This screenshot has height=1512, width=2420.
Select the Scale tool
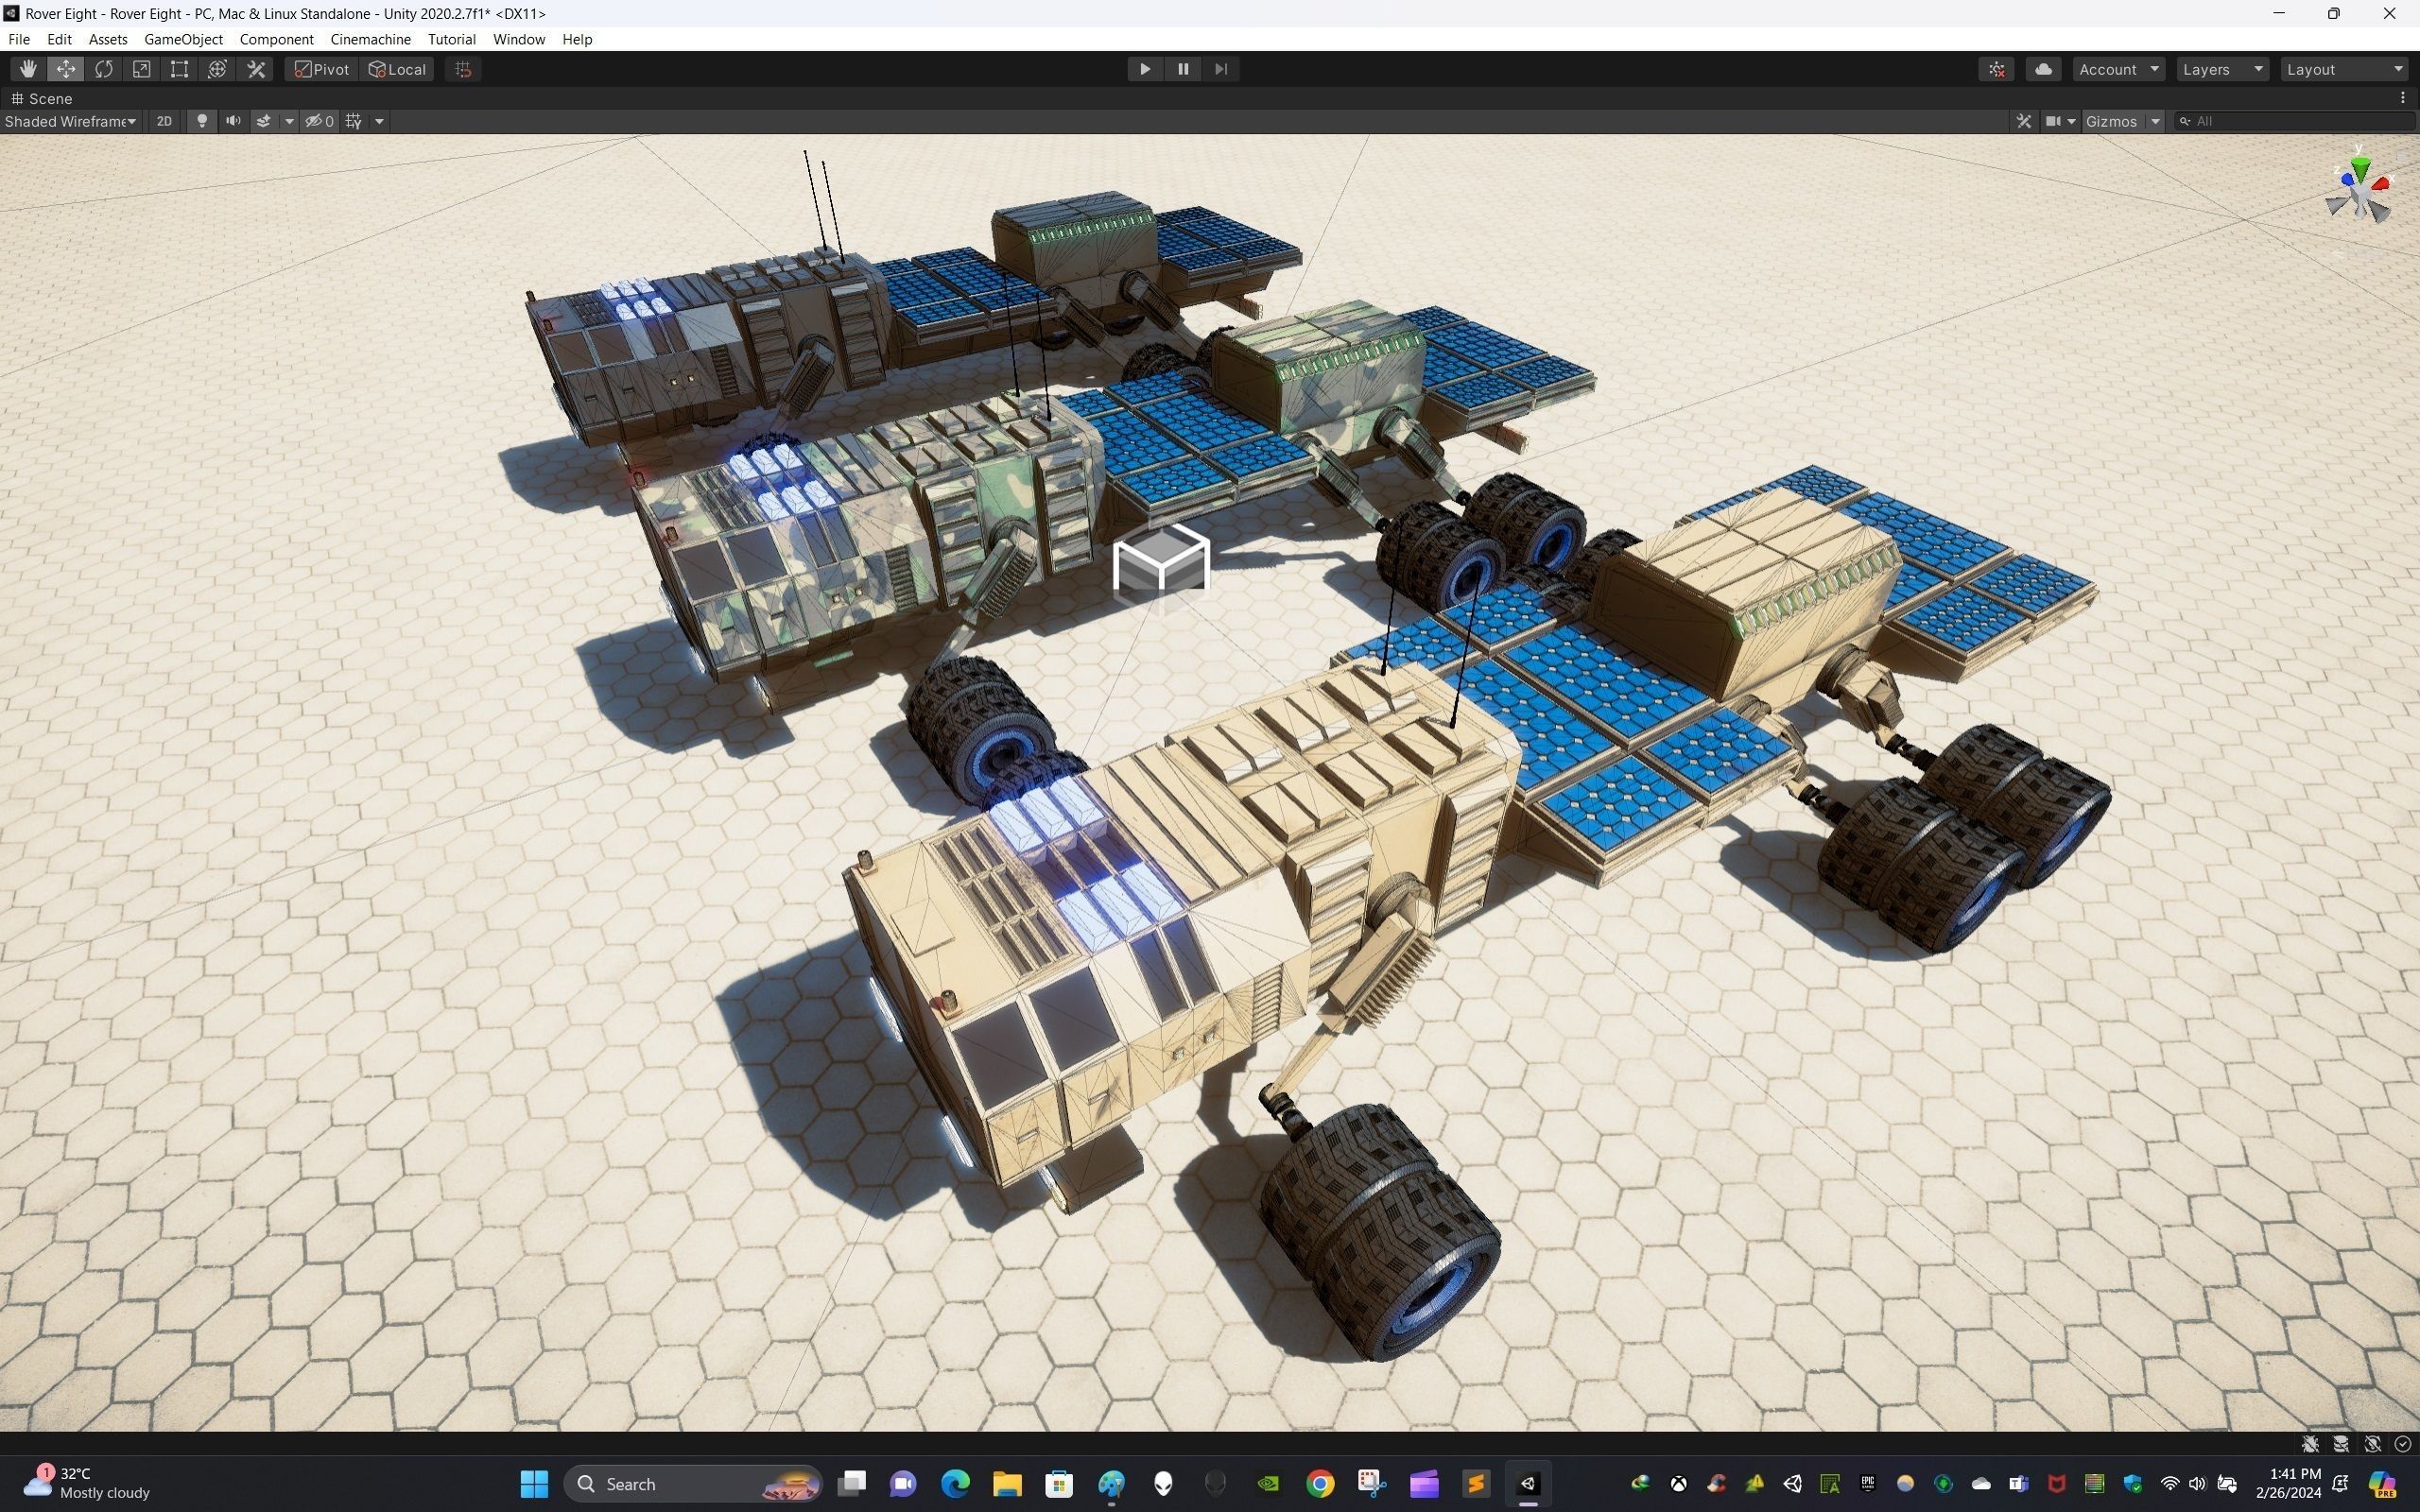[142, 69]
